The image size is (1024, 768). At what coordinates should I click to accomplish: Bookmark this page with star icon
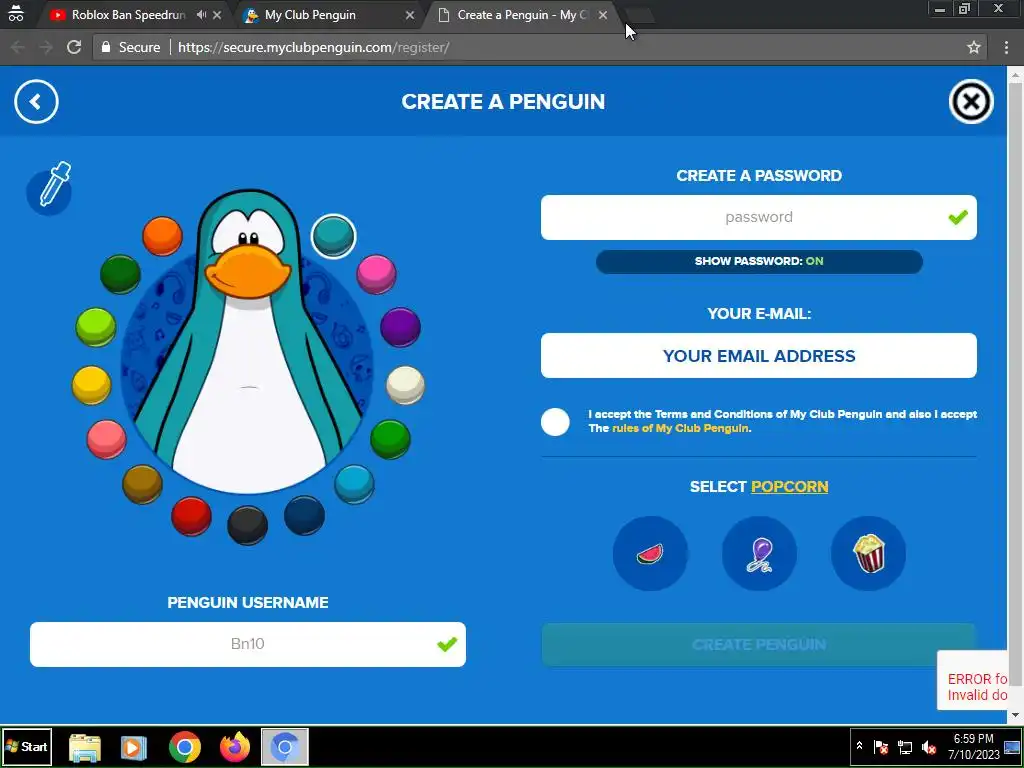coord(974,47)
